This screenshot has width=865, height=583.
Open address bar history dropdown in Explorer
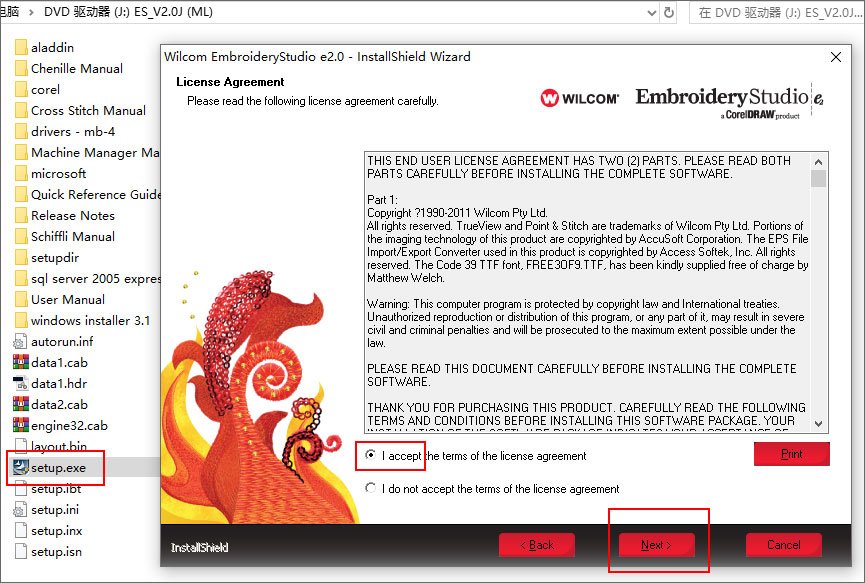[x=652, y=12]
